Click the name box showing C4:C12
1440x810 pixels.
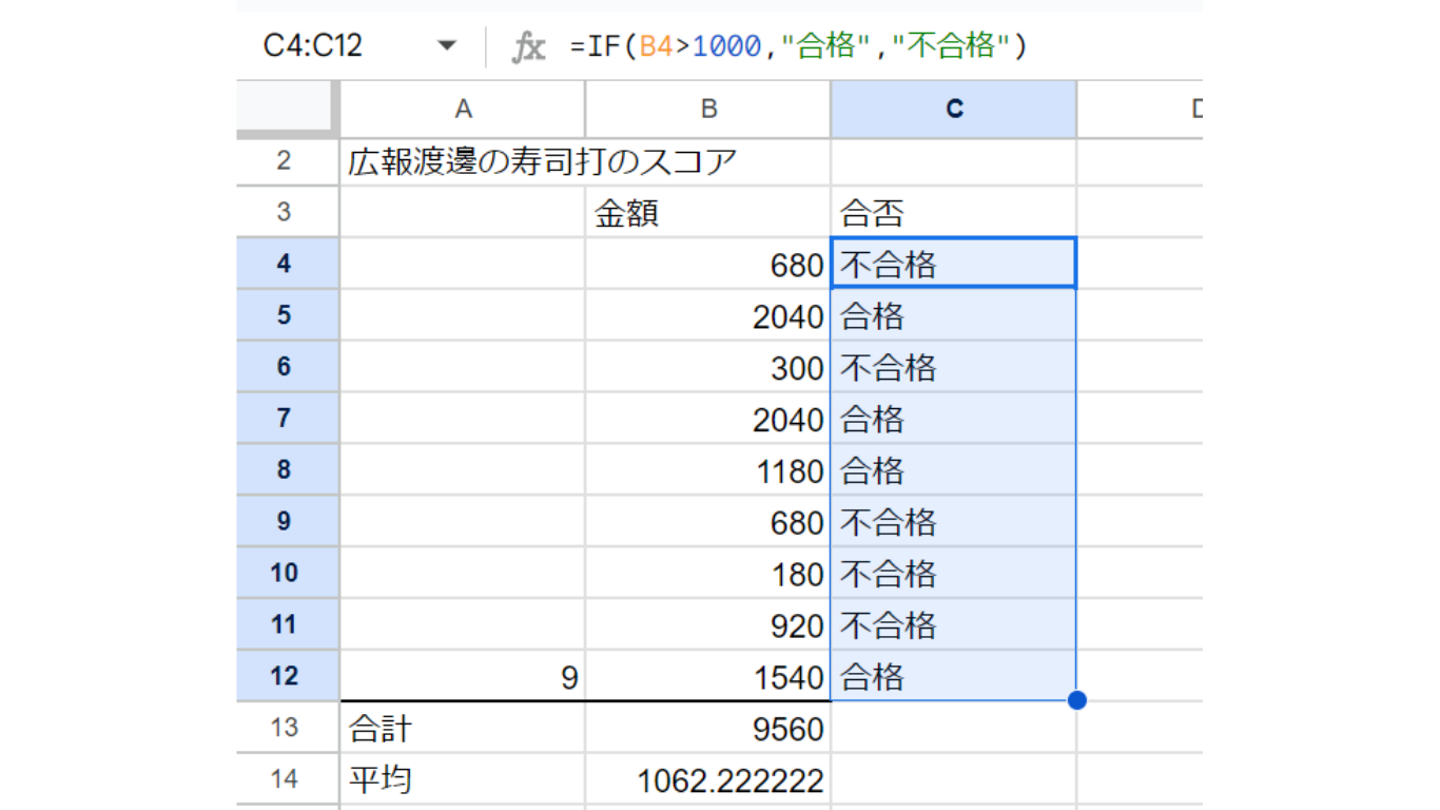click(x=313, y=46)
